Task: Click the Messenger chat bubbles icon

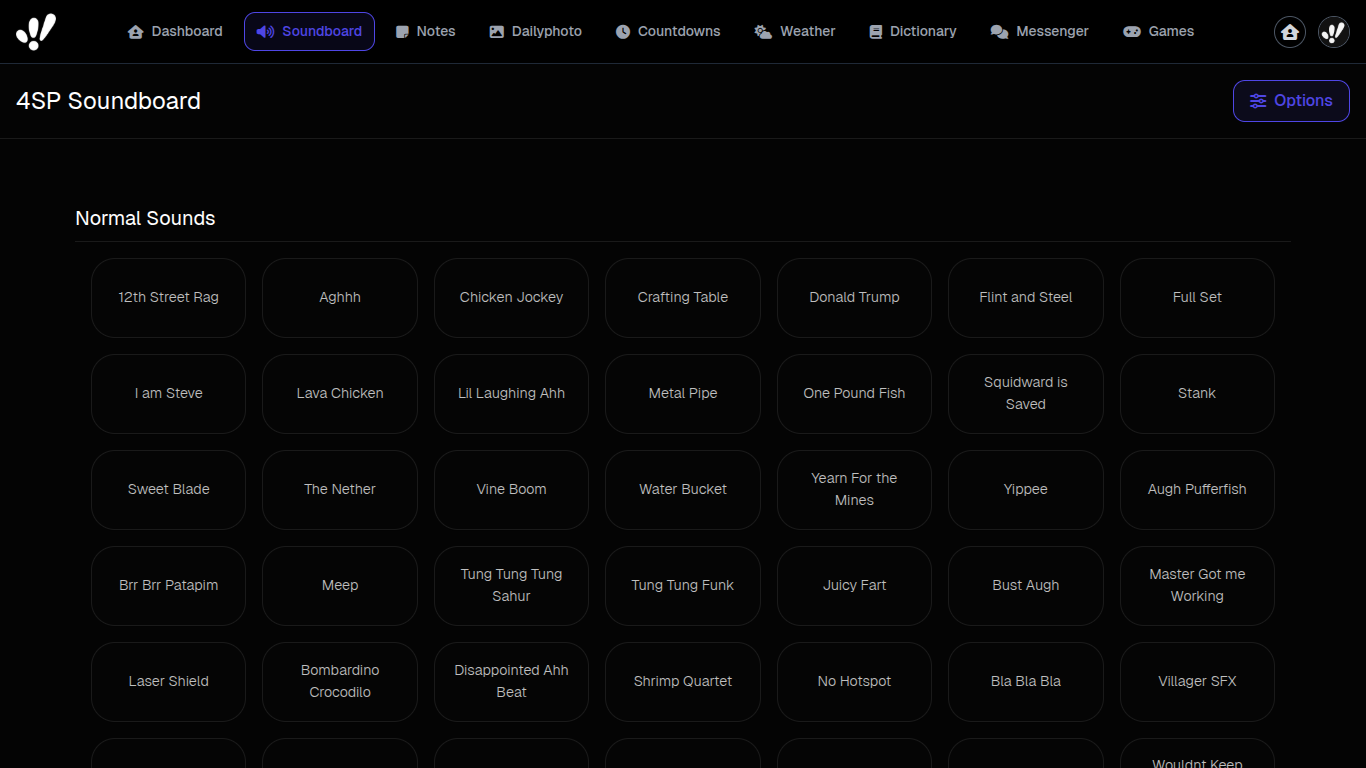Action: [x=999, y=31]
